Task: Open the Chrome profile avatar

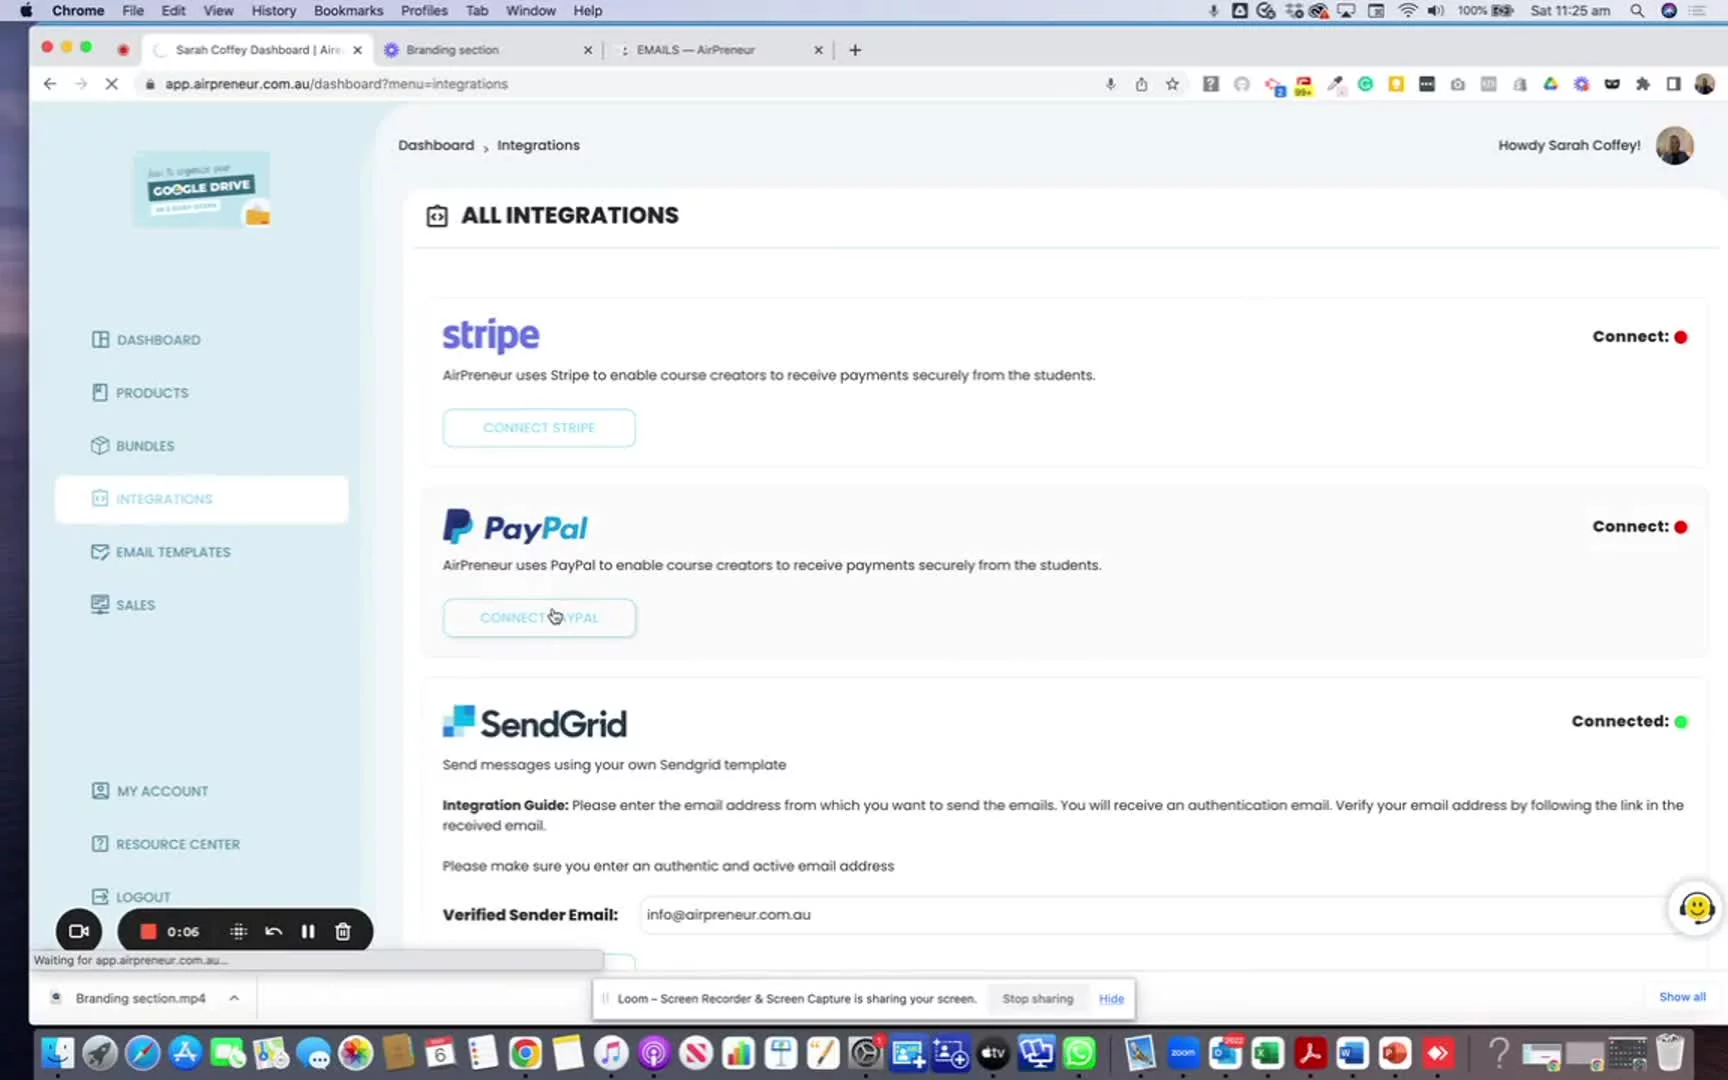Action: 1704,84
